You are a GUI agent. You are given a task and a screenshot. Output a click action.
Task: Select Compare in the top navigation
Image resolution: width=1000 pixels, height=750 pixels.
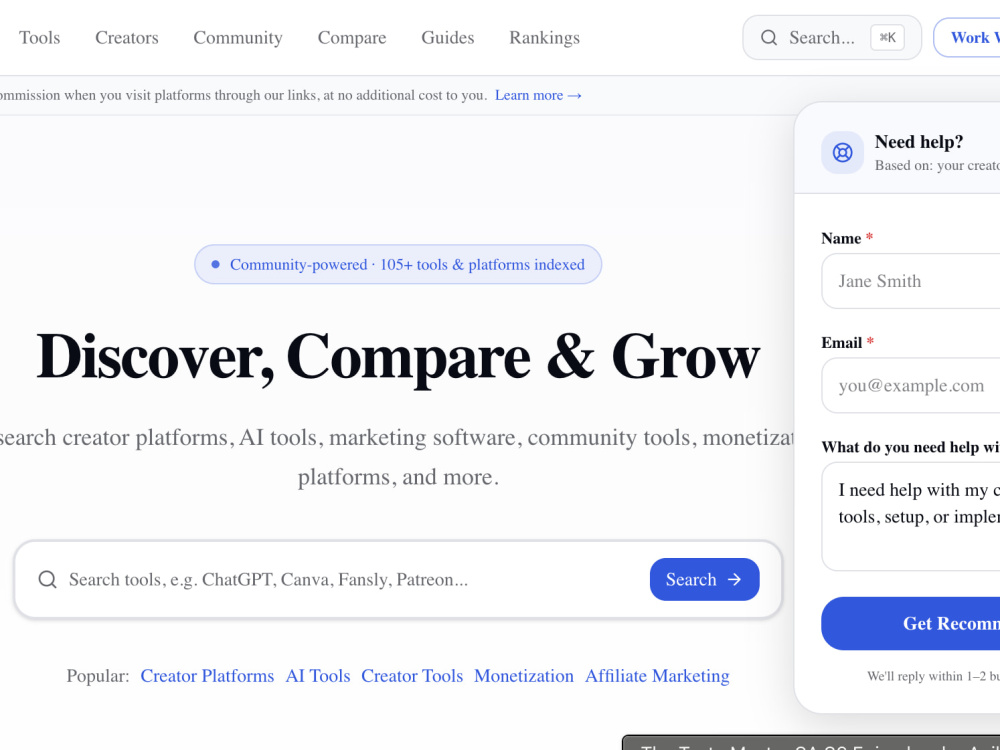[x=352, y=38]
